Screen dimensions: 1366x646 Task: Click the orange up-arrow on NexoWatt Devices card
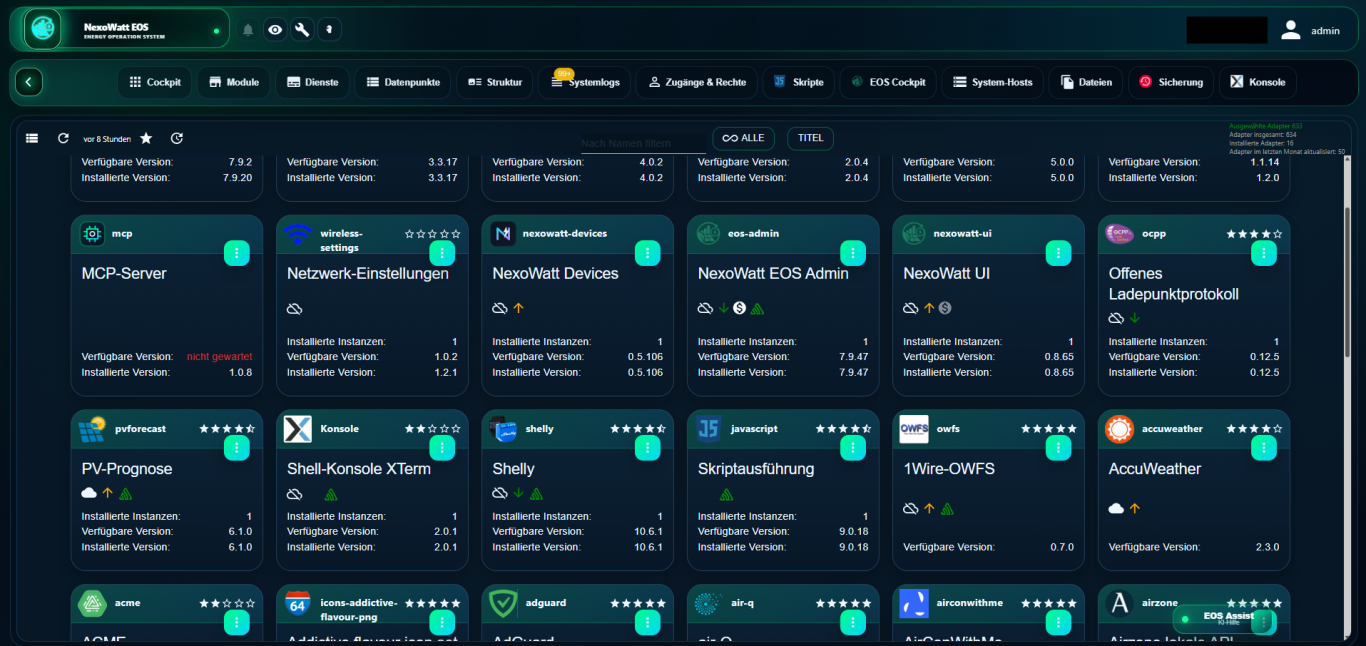click(519, 308)
